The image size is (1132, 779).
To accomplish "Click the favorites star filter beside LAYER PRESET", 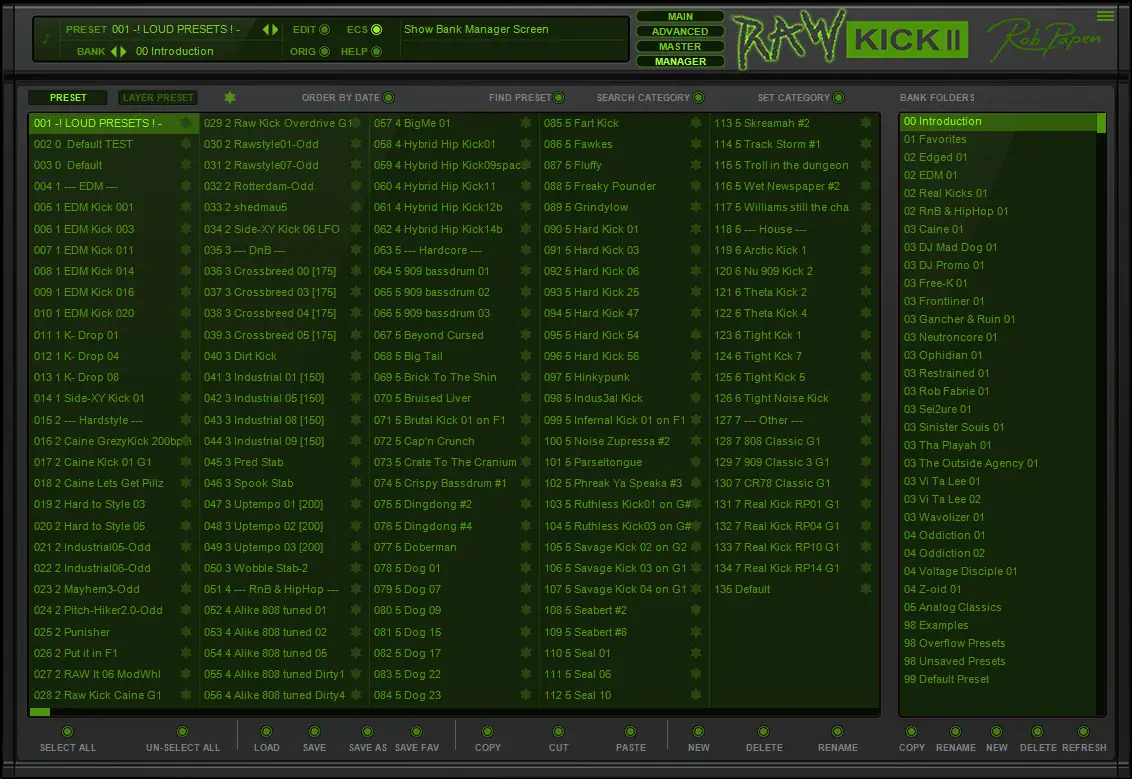I will (230, 97).
